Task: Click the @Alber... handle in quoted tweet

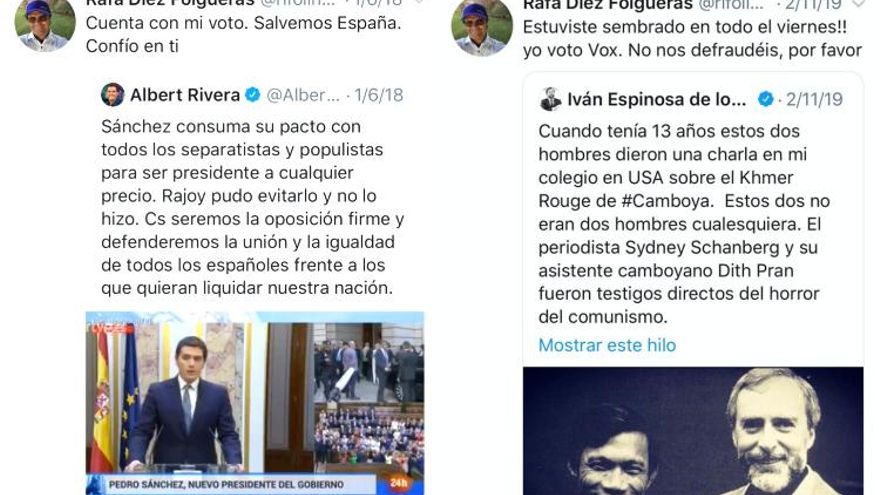Action: (303, 95)
